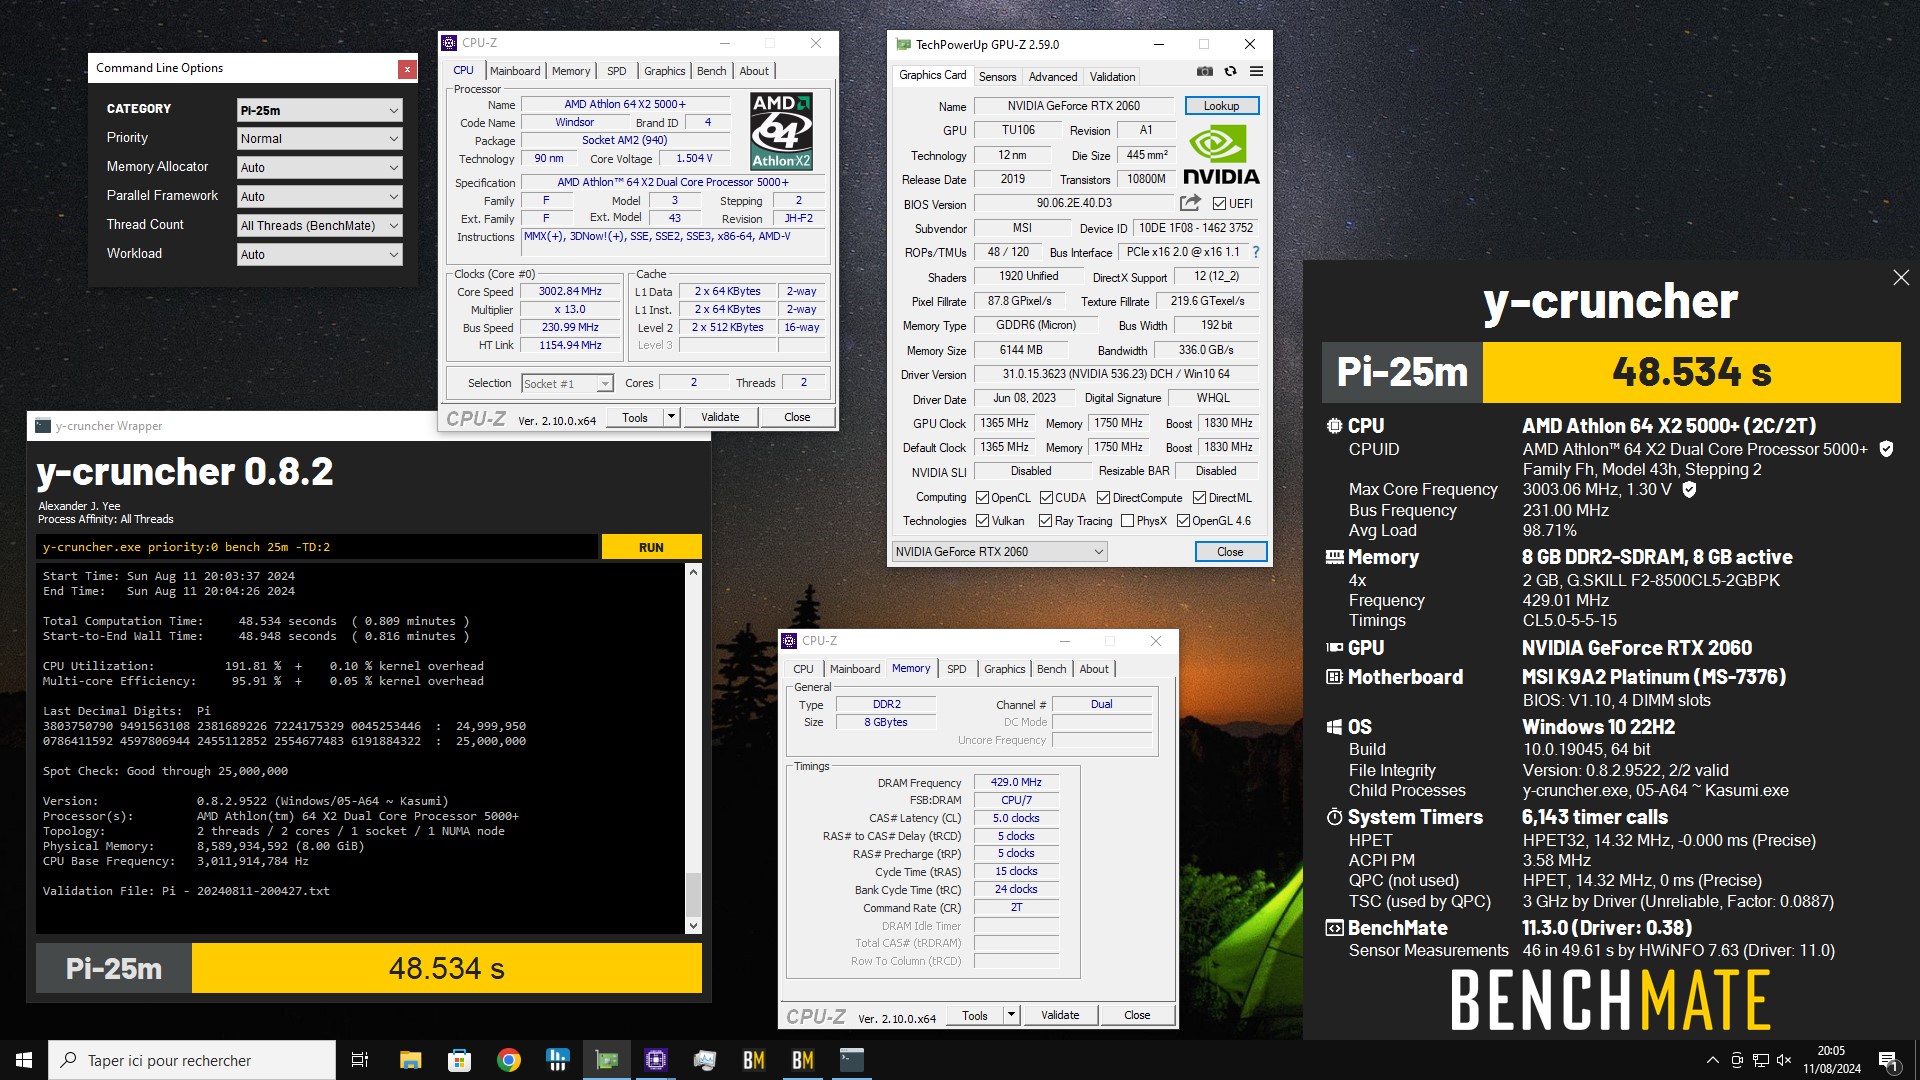
Task: Toggle the Ray Tracing checkbox
Action: tap(1045, 521)
